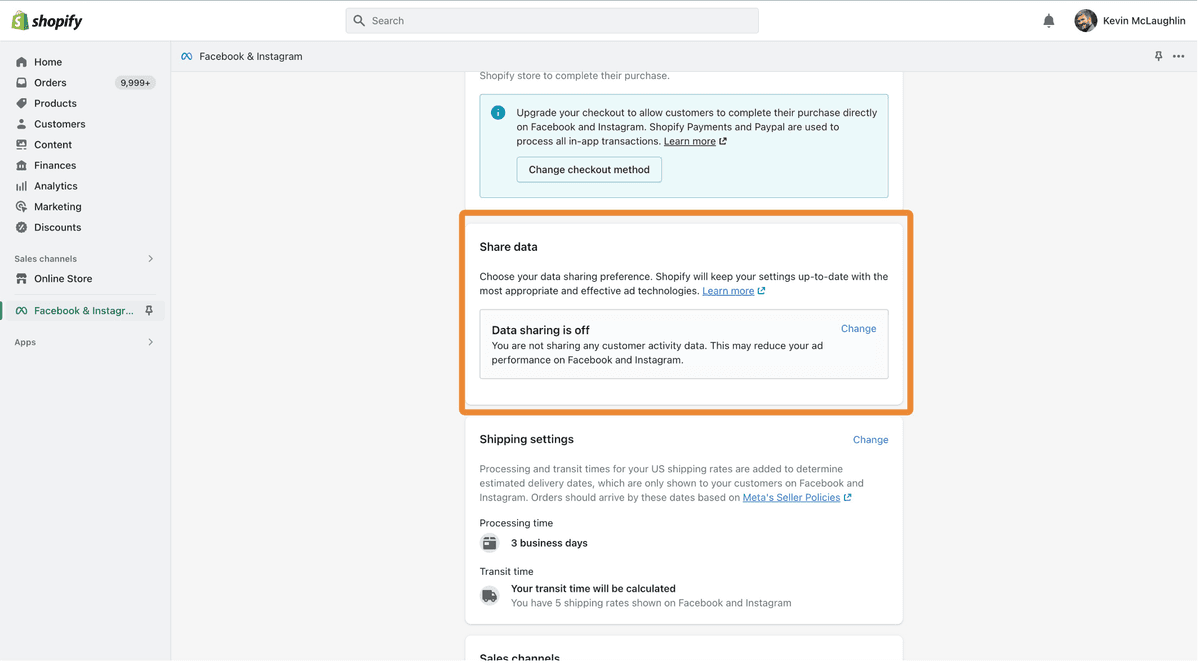Click the search magnifier icon
Viewport: 1200px width, 664px height.
click(x=360, y=21)
